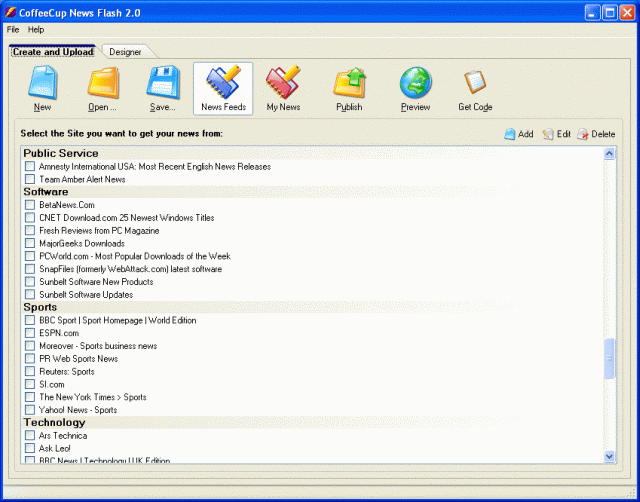Open the My News icon

click(283, 83)
